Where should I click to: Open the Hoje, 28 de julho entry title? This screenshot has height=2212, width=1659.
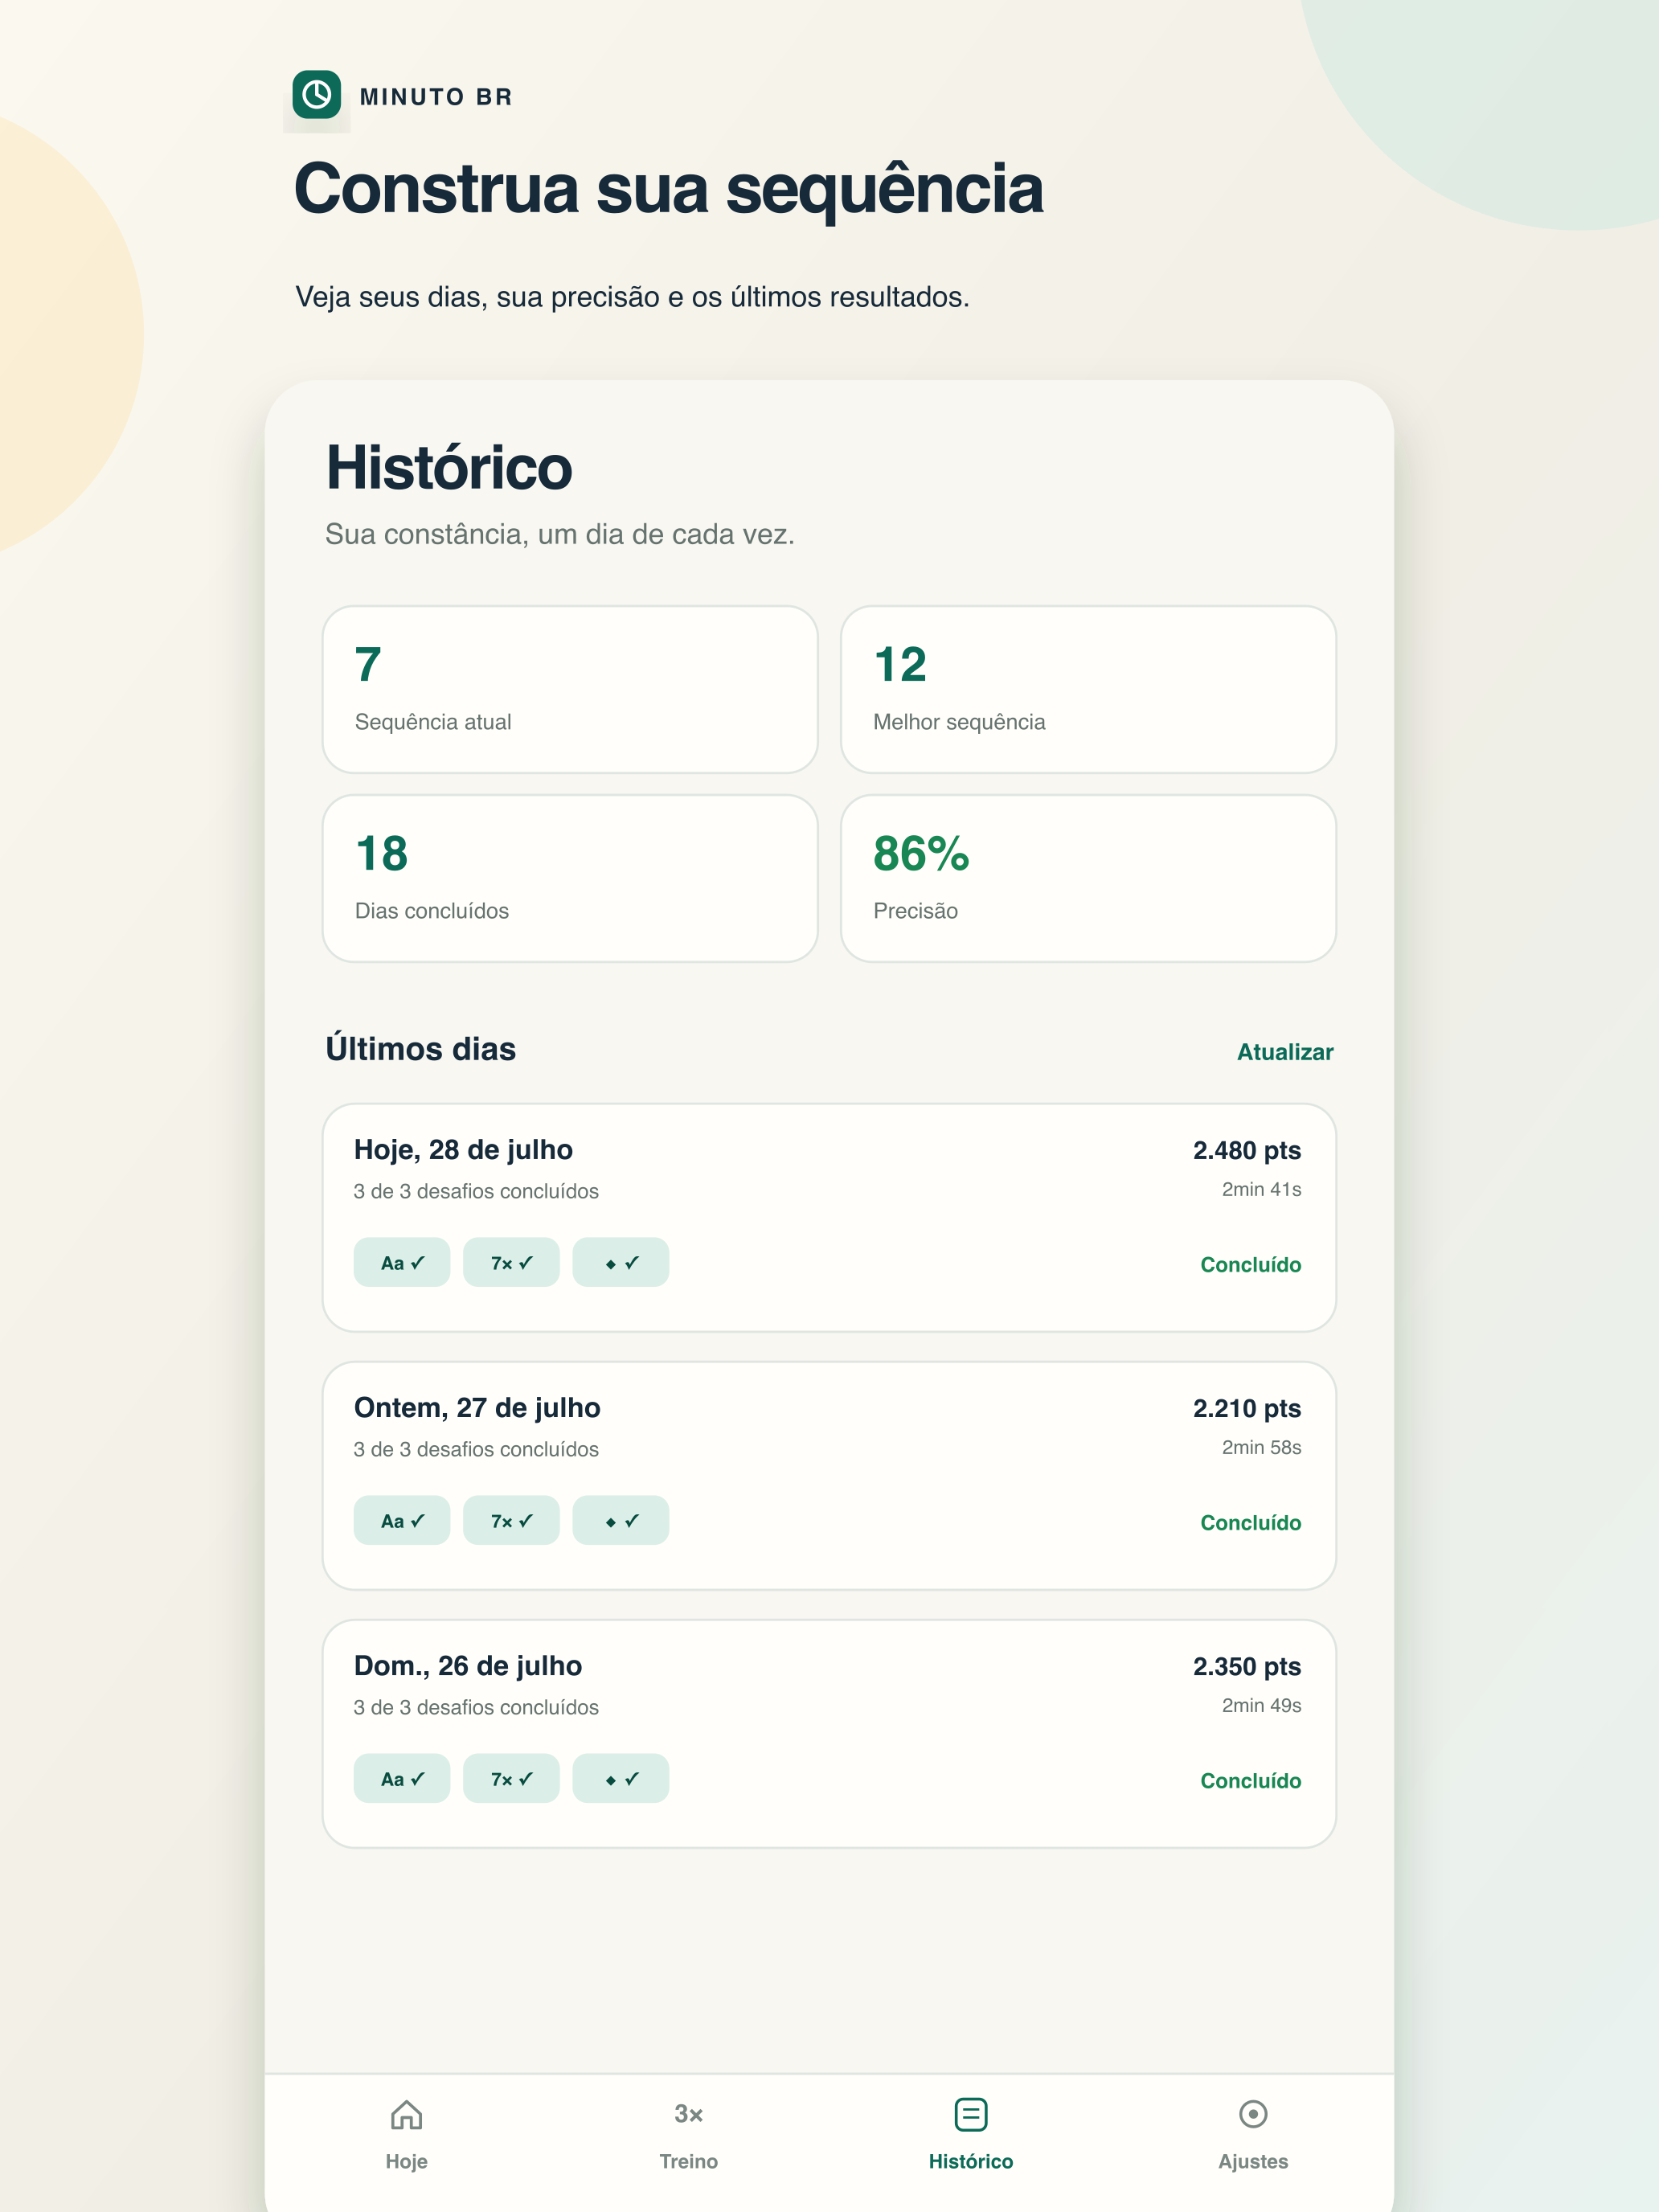coord(463,1150)
